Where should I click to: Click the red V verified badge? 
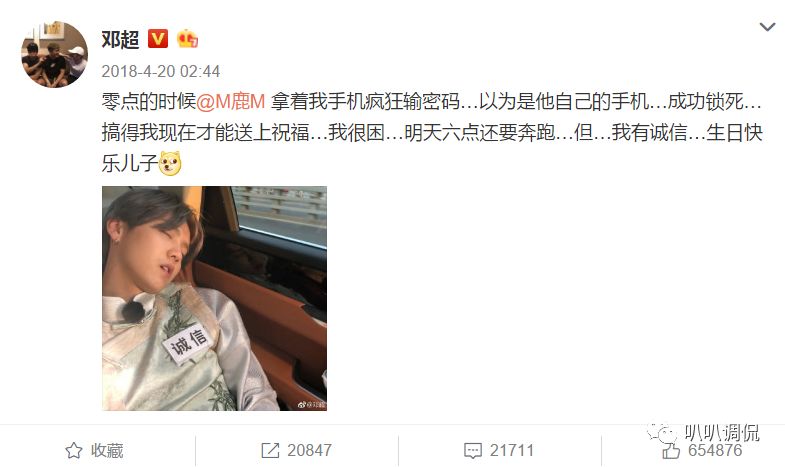[158, 39]
